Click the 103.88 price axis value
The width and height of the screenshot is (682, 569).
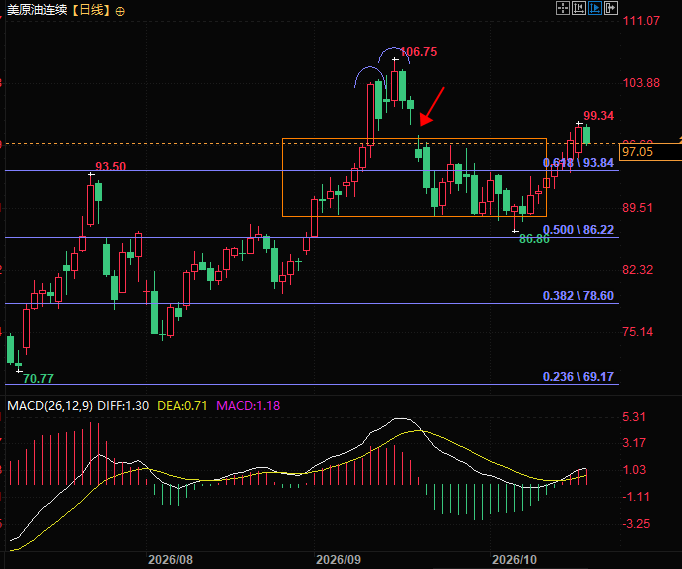click(x=641, y=83)
